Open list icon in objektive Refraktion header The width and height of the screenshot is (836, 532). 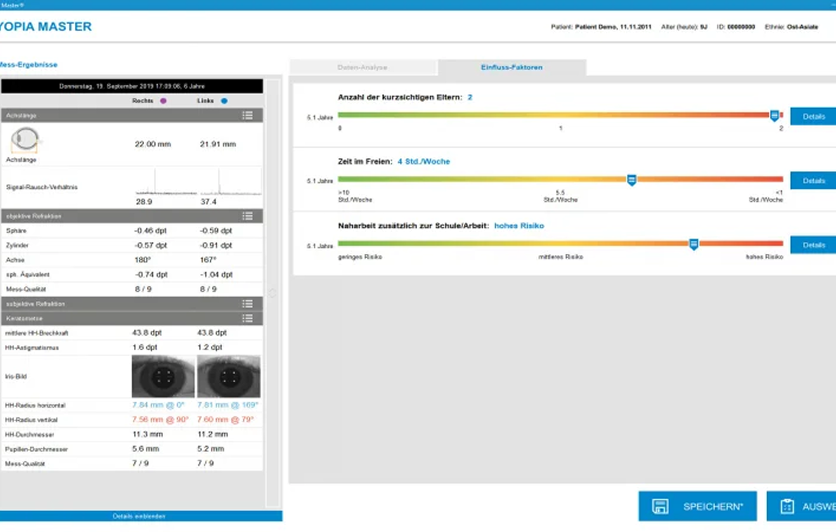point(247,216)
